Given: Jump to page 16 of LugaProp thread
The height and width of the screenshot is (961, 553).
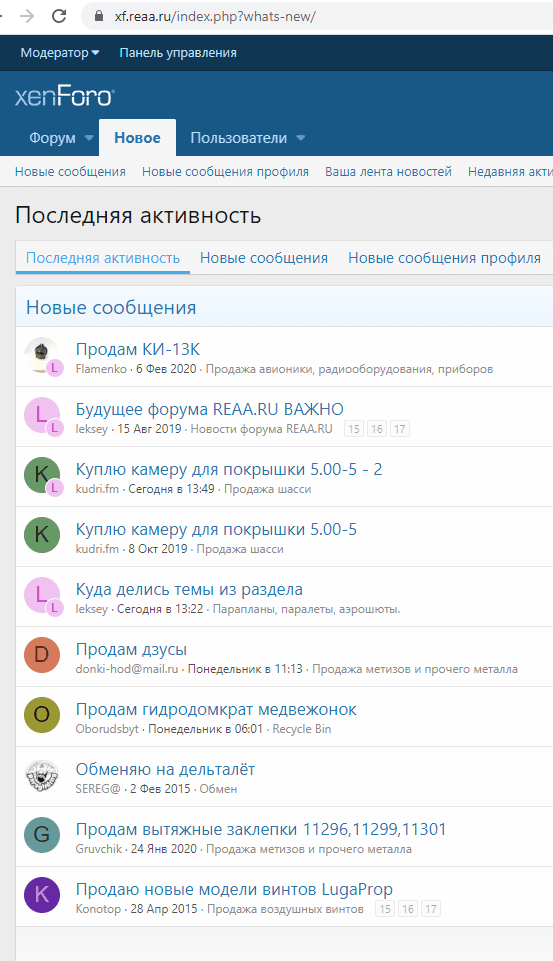Looking at the screenshot, I should [x=408, y=909].
